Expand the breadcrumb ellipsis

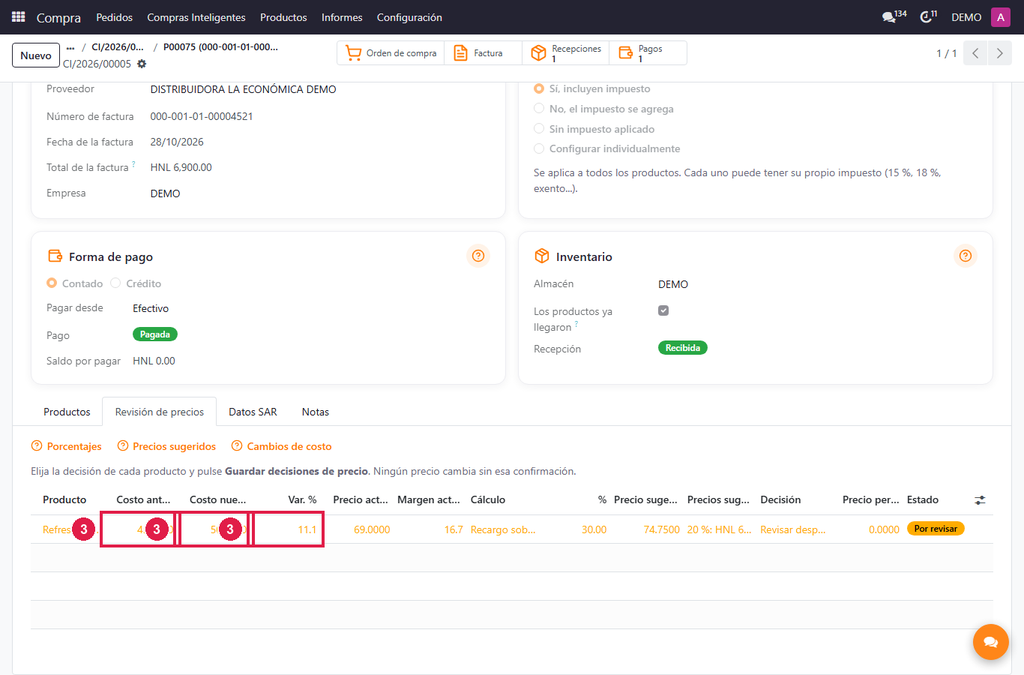tap(71, 47)
